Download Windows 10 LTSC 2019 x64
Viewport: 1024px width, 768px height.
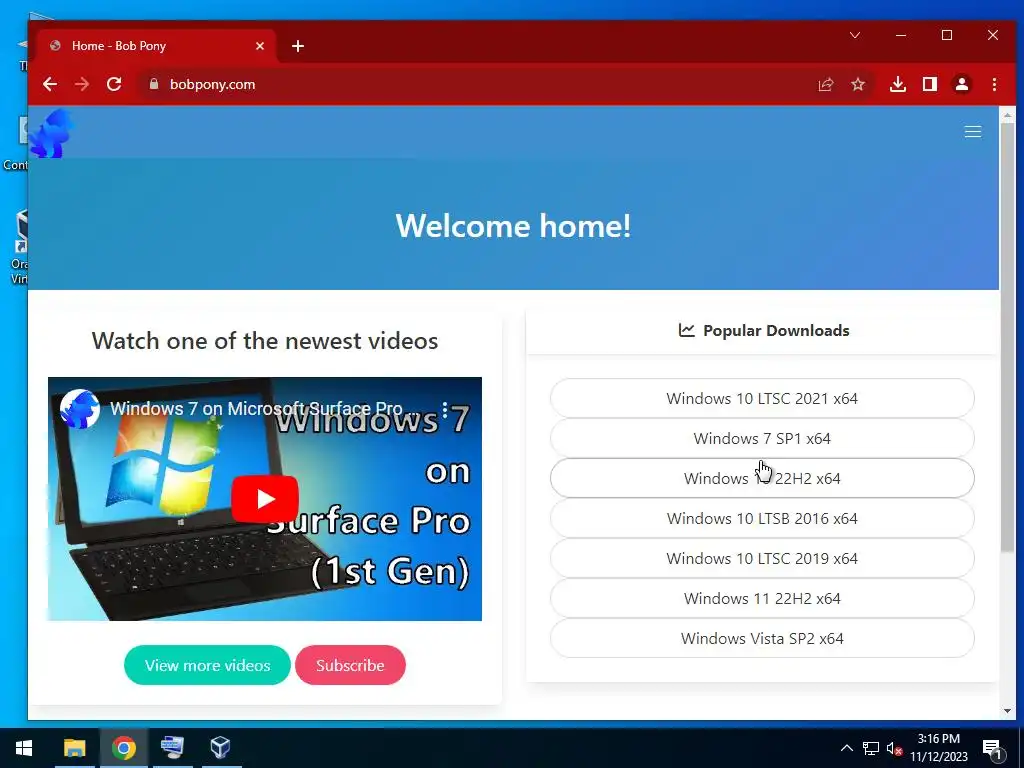(762, 558)
